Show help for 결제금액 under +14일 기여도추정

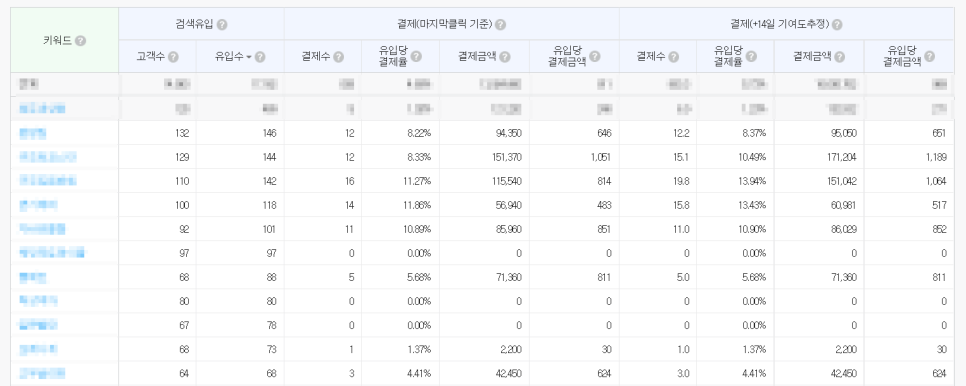point(840,57)
